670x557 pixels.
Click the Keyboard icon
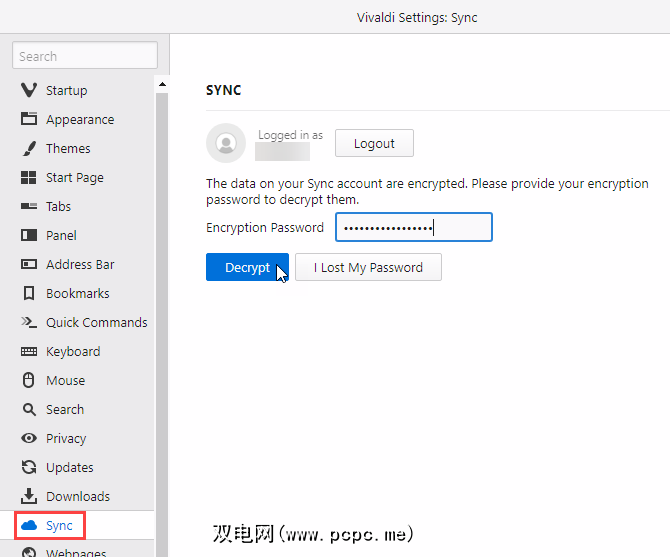[x=29, y=351]
